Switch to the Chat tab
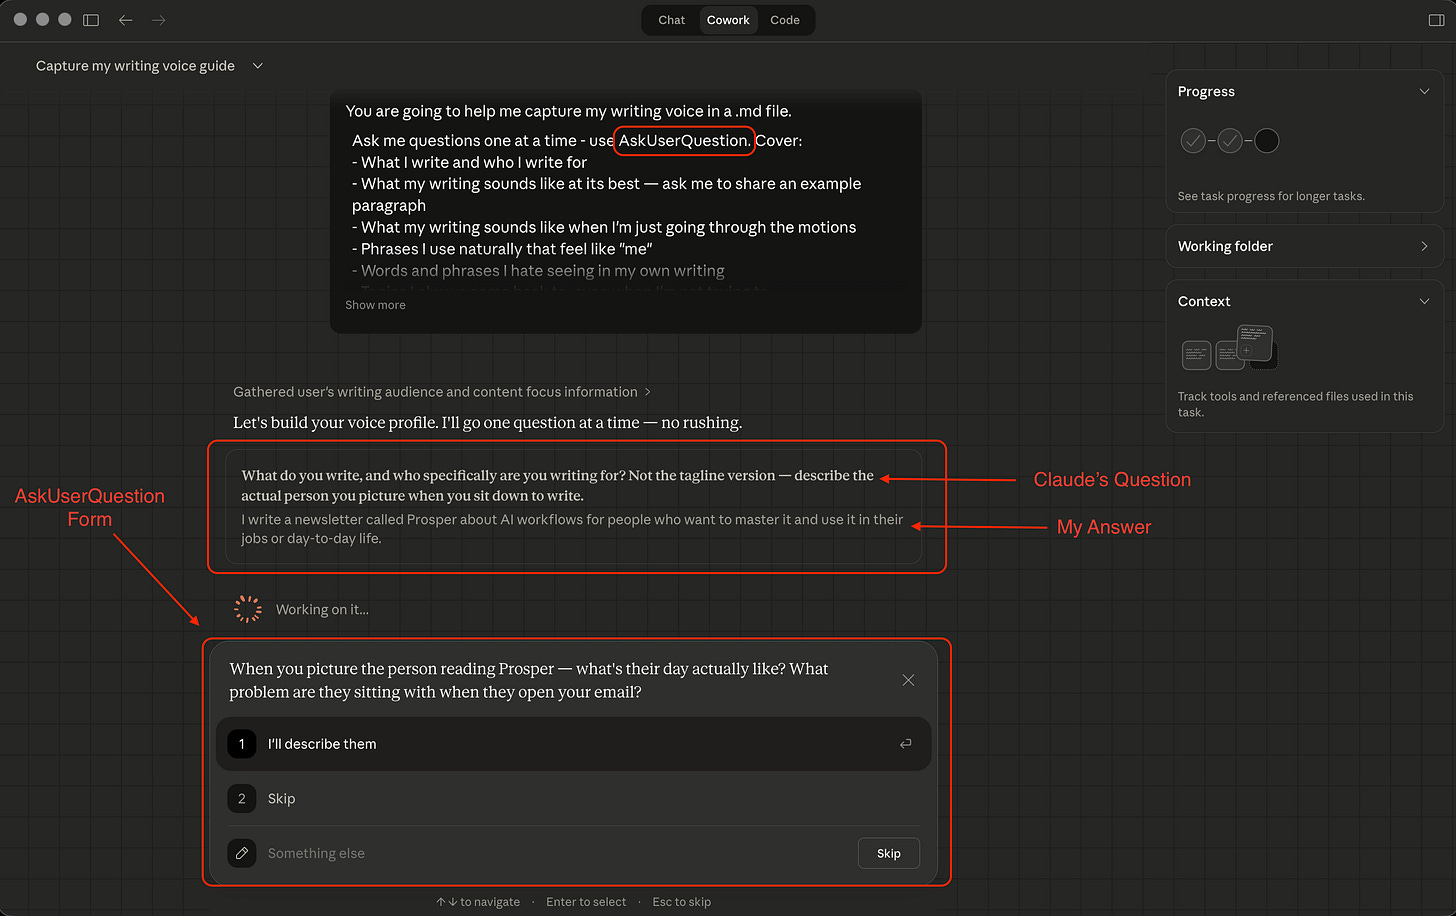1456x916 pixels. (672, 20)
